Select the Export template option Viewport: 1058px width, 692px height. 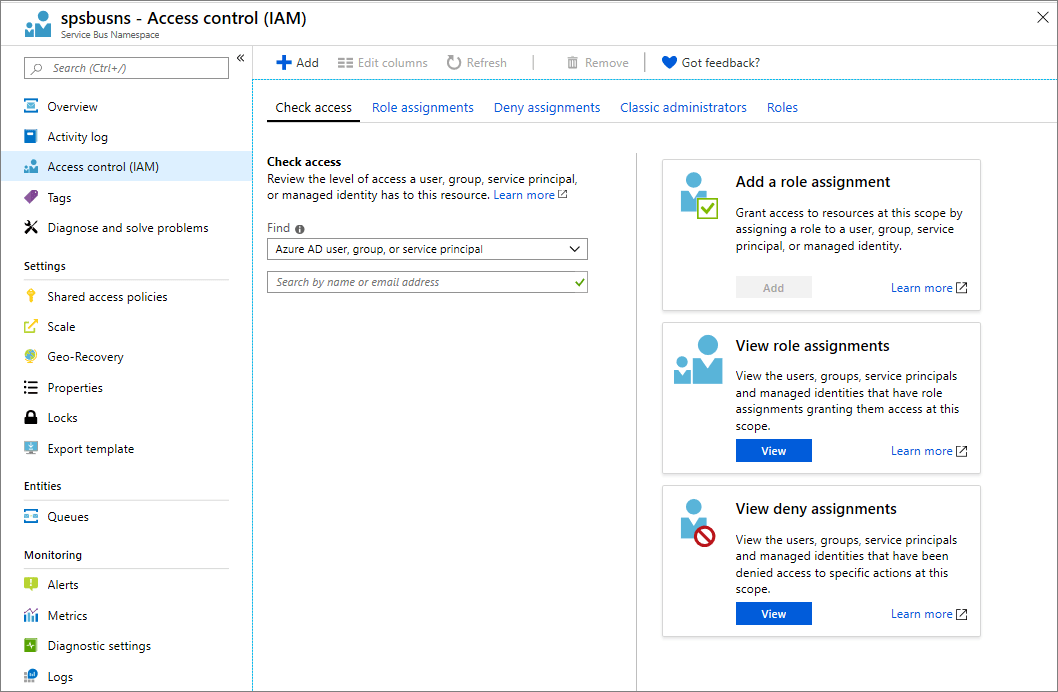(91, 448)
